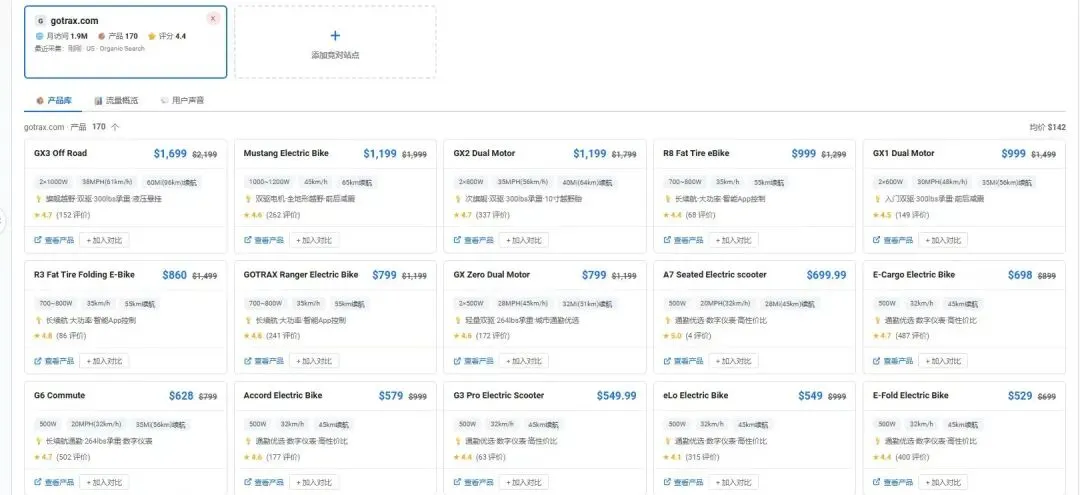Click lightbulb feature icon on Accord Electric Bike
The height and width of the screenshot is (495, 1080).
click(247, 441)
